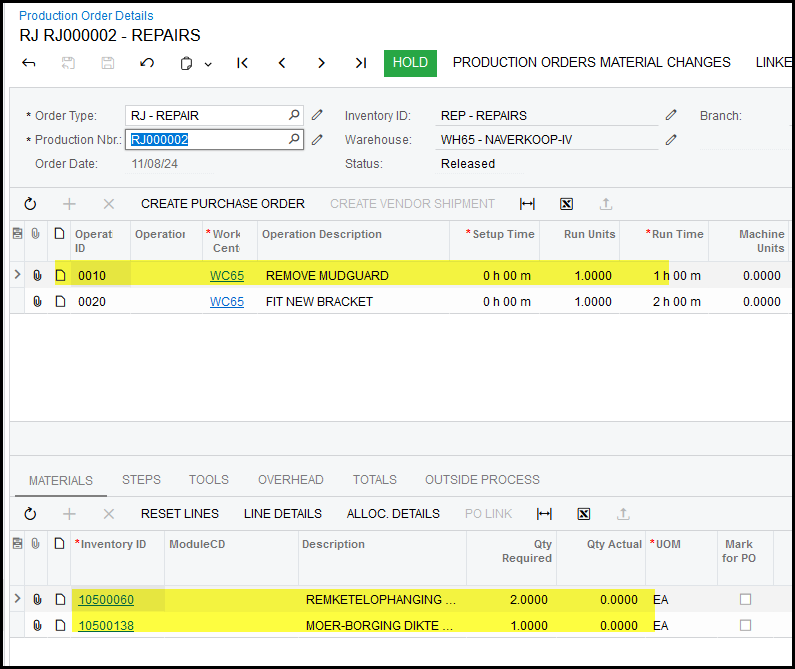This screenshot has height=669, width=795.
Task: Click the pencil icon beside Order Type
Action: [x=317, y=115]
